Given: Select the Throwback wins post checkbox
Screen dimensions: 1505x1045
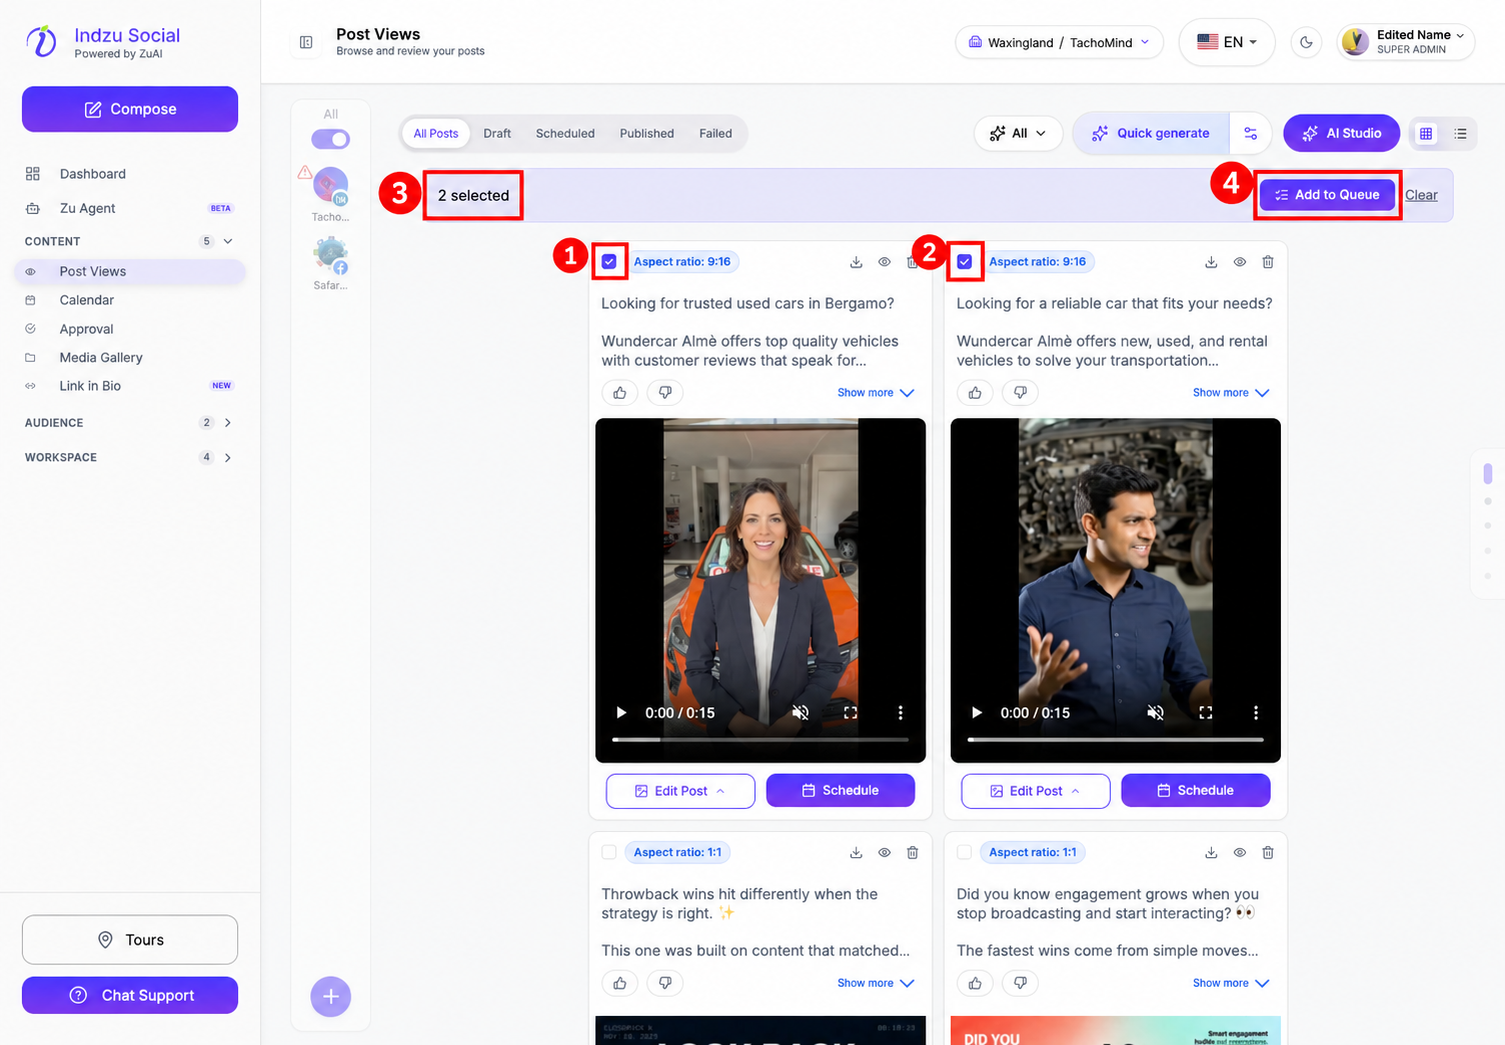Looking at the screenshot, I should click(x=609, y=853).
